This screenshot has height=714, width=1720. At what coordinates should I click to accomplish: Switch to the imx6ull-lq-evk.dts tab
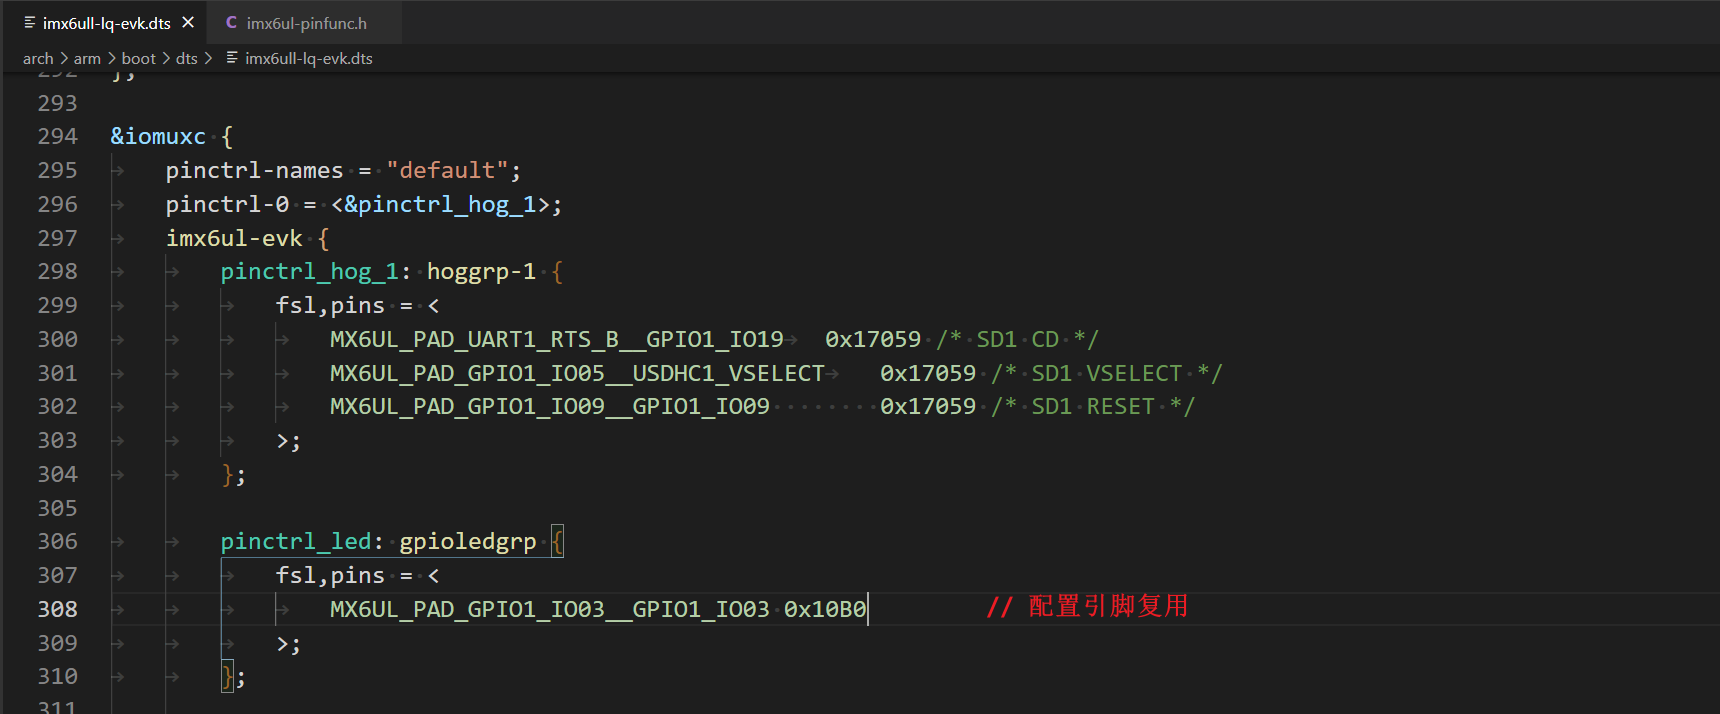tap(106, 22)
